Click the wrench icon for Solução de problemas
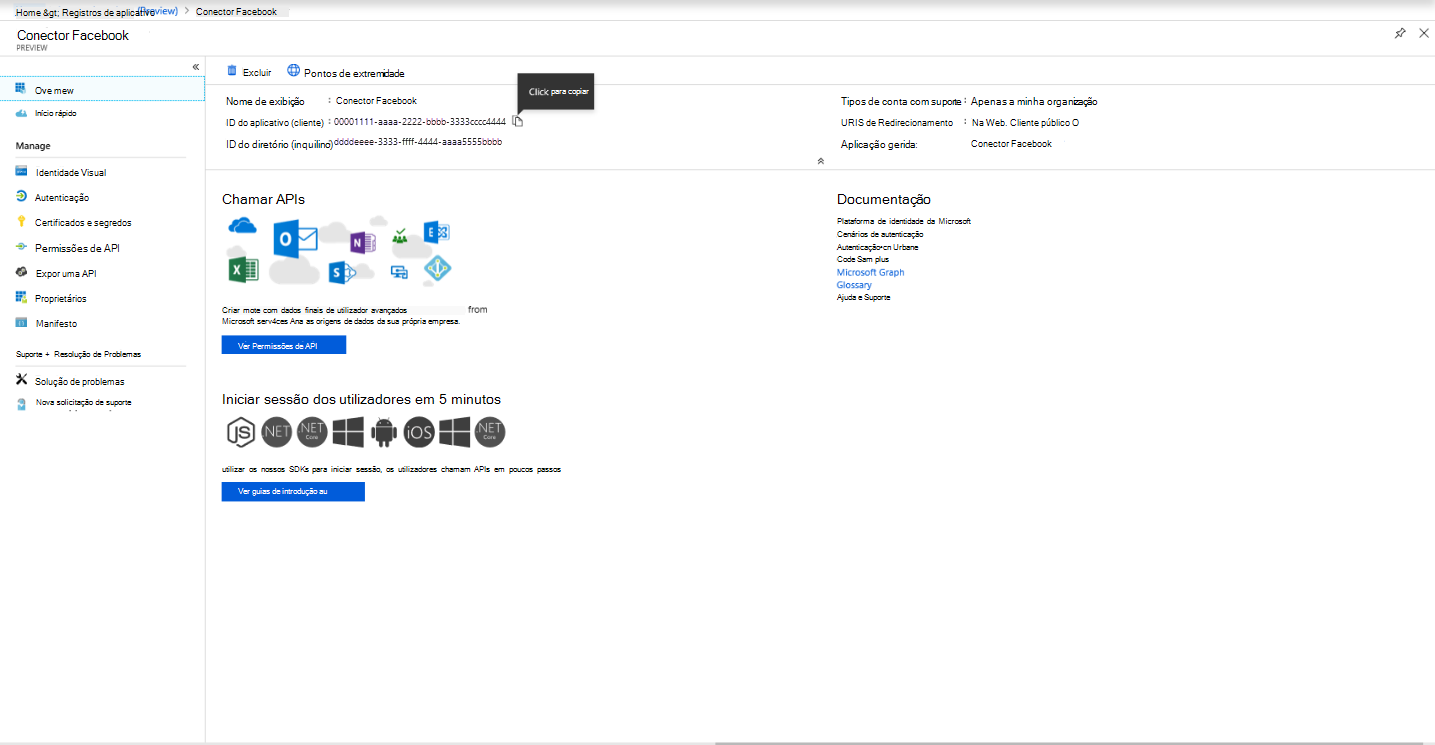This screenshot has height=745, width=1435. (x=21, y=380)
